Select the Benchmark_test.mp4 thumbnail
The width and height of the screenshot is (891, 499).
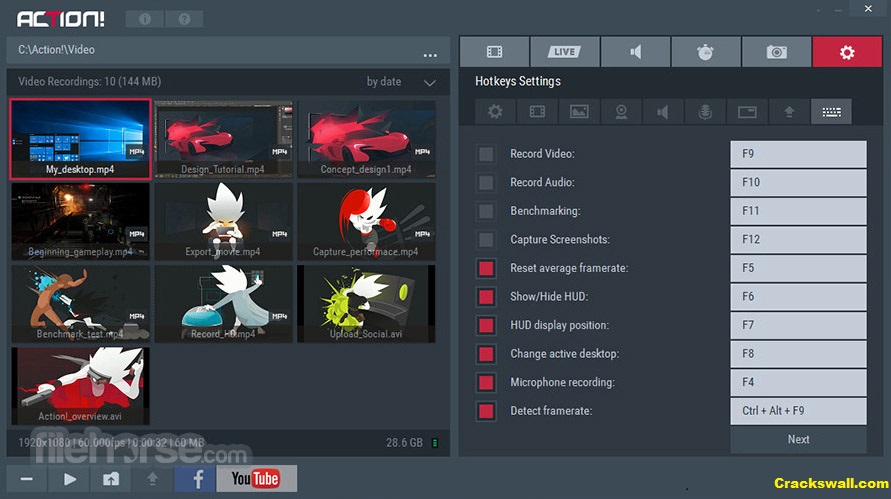81,303
